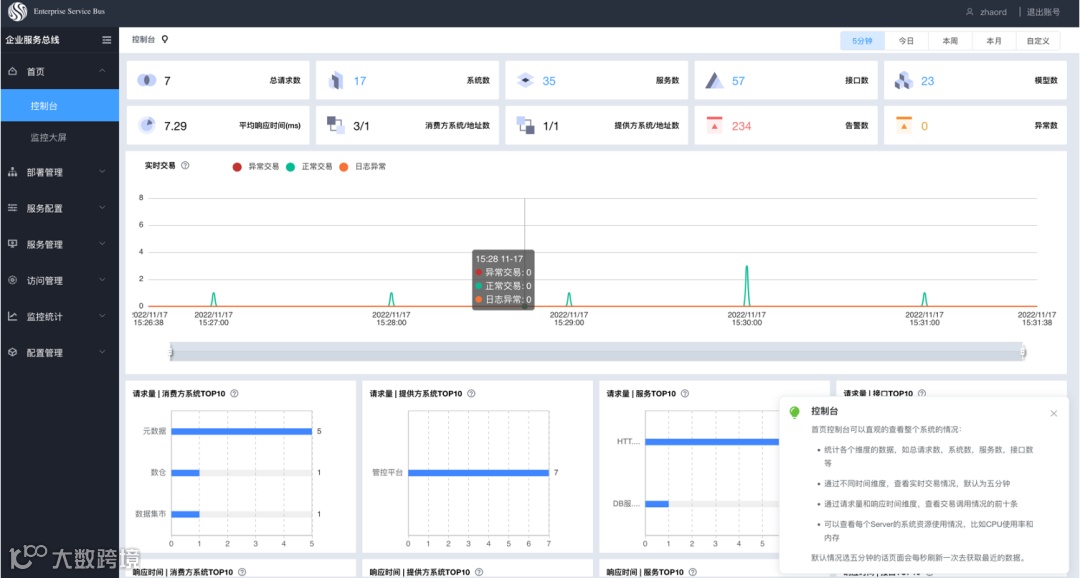Close the 控制台 help popup

point(1053,413)
